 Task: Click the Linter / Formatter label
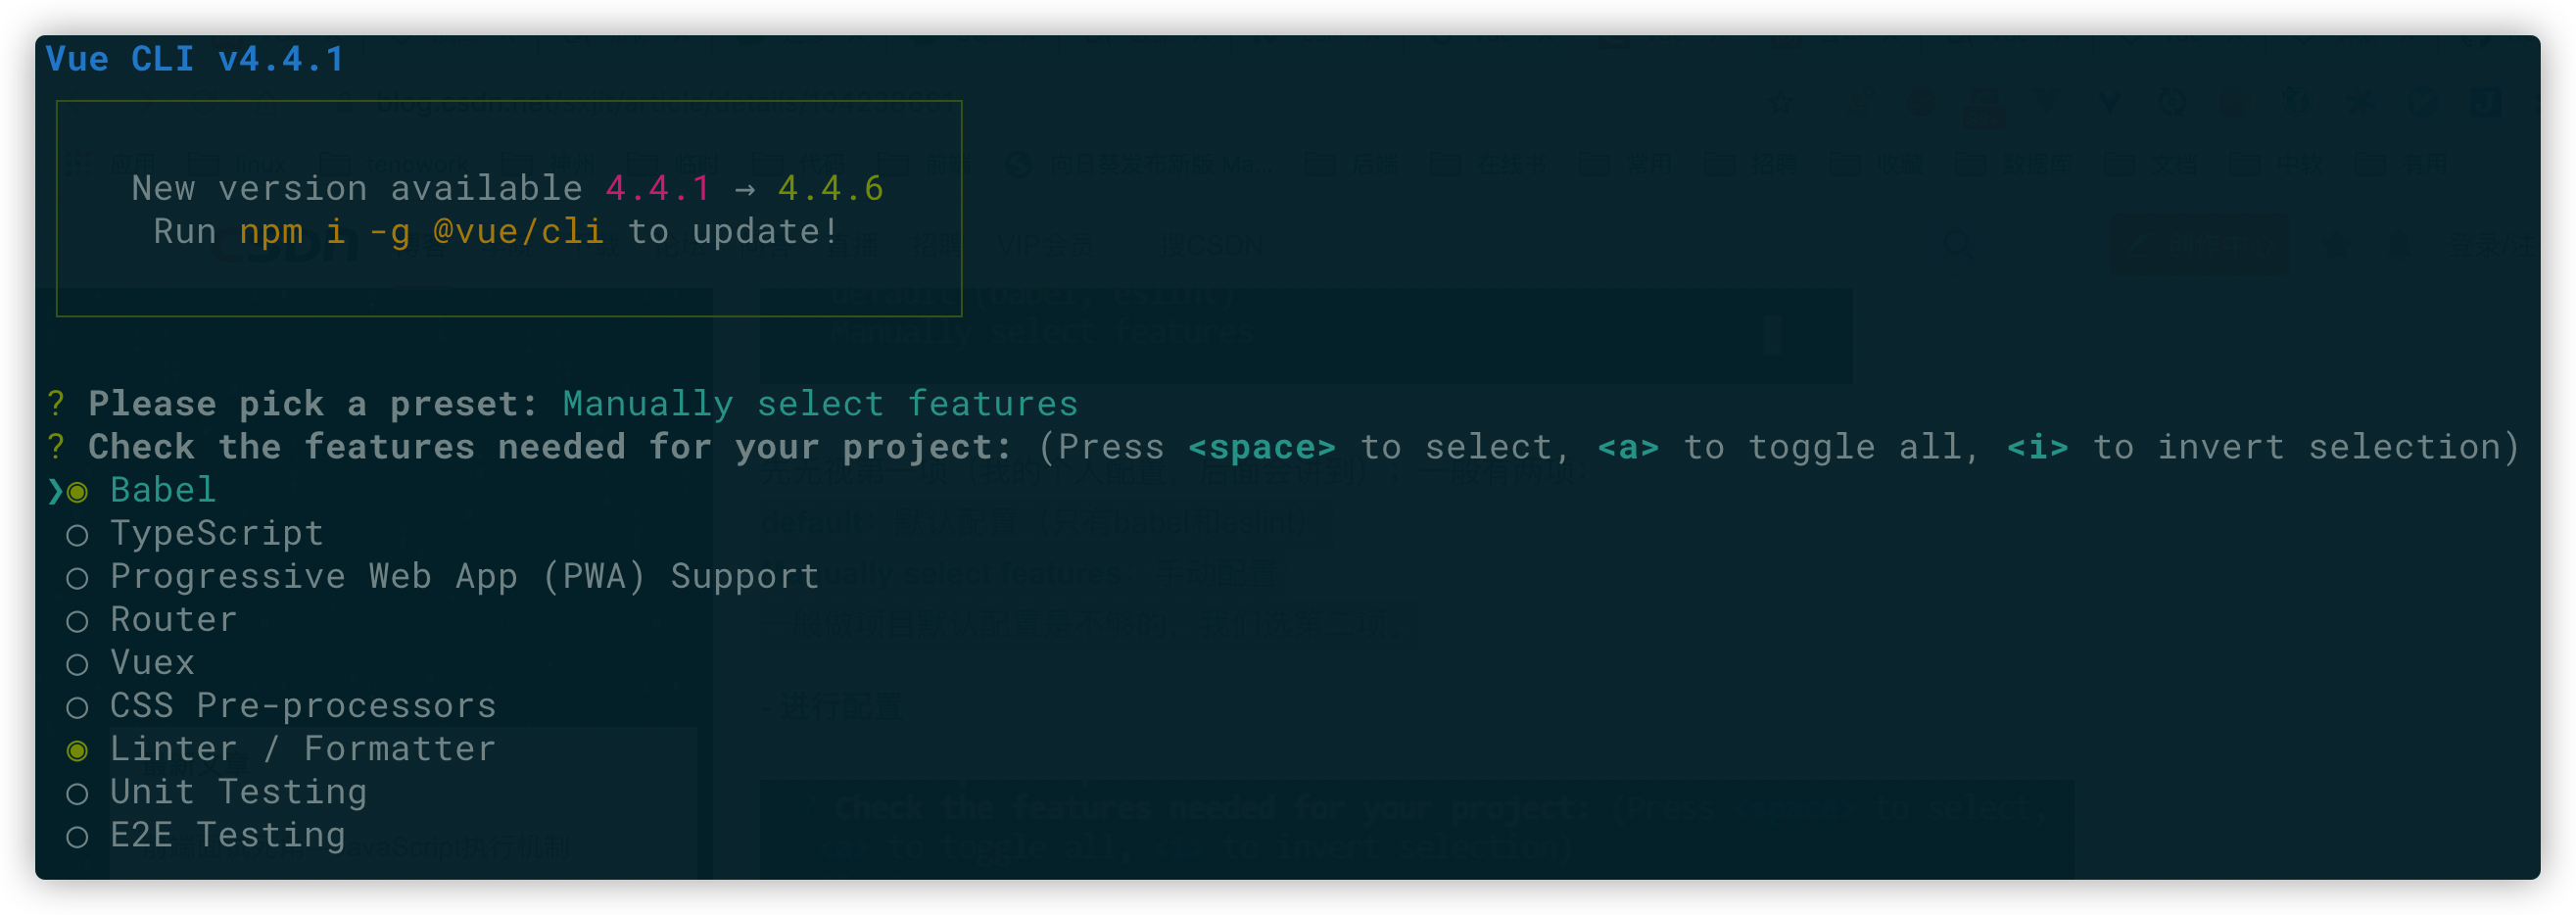pyautogui.click(x=303, y=748)
